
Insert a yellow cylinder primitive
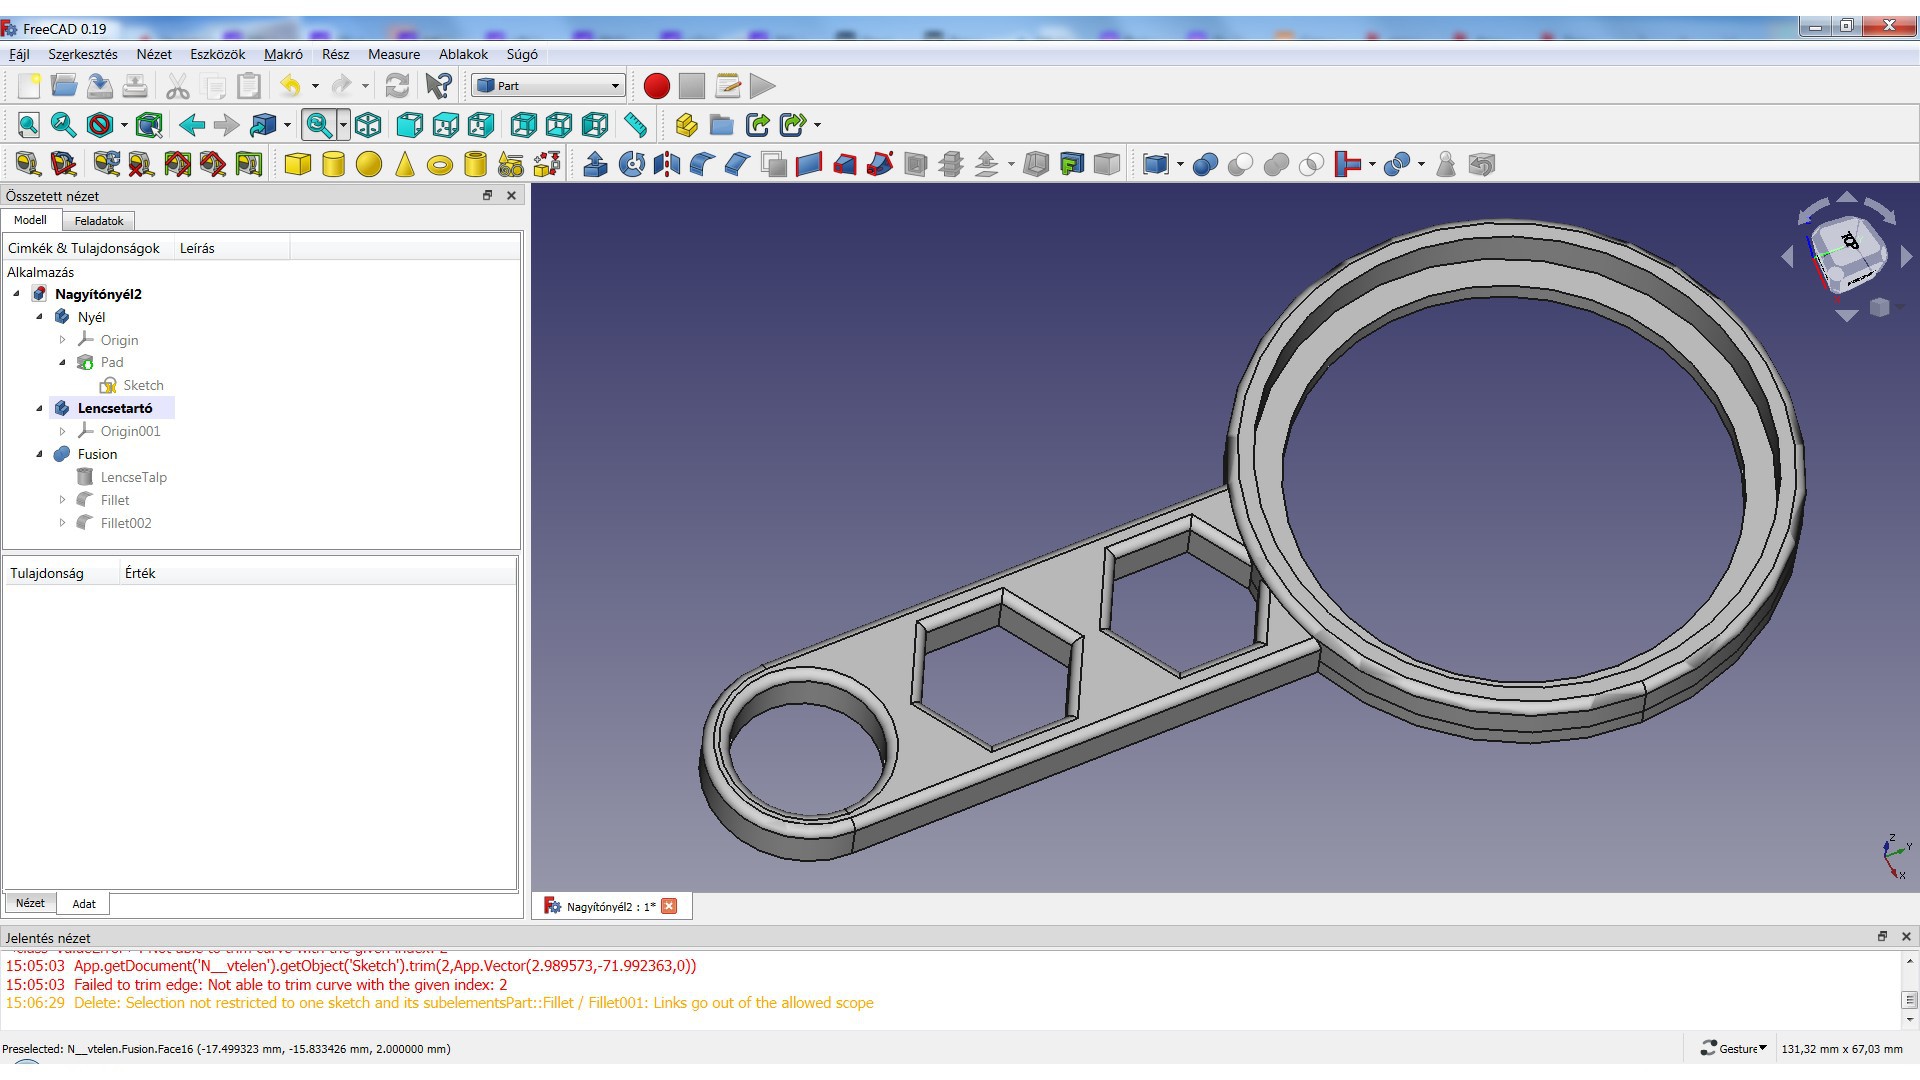(x=333, y=164)
